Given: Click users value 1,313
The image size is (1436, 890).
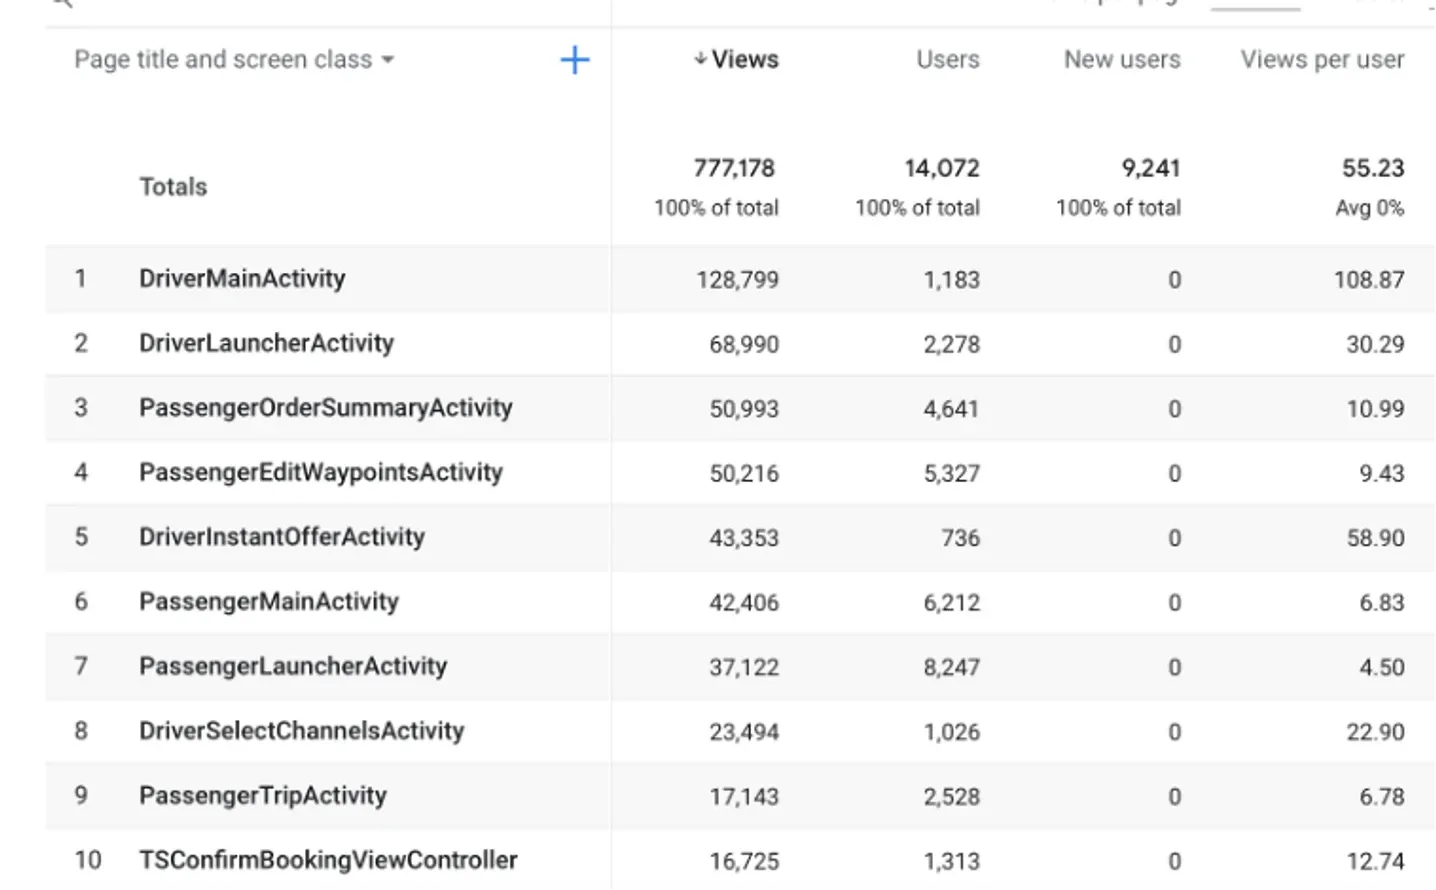Looking at the screenshot, I should [x=951, y=861].
